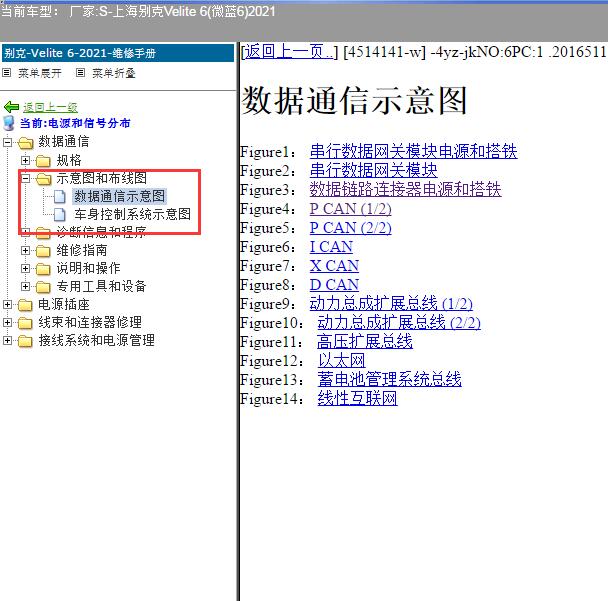Open the D CAN figure link

(x=334, y=285)
